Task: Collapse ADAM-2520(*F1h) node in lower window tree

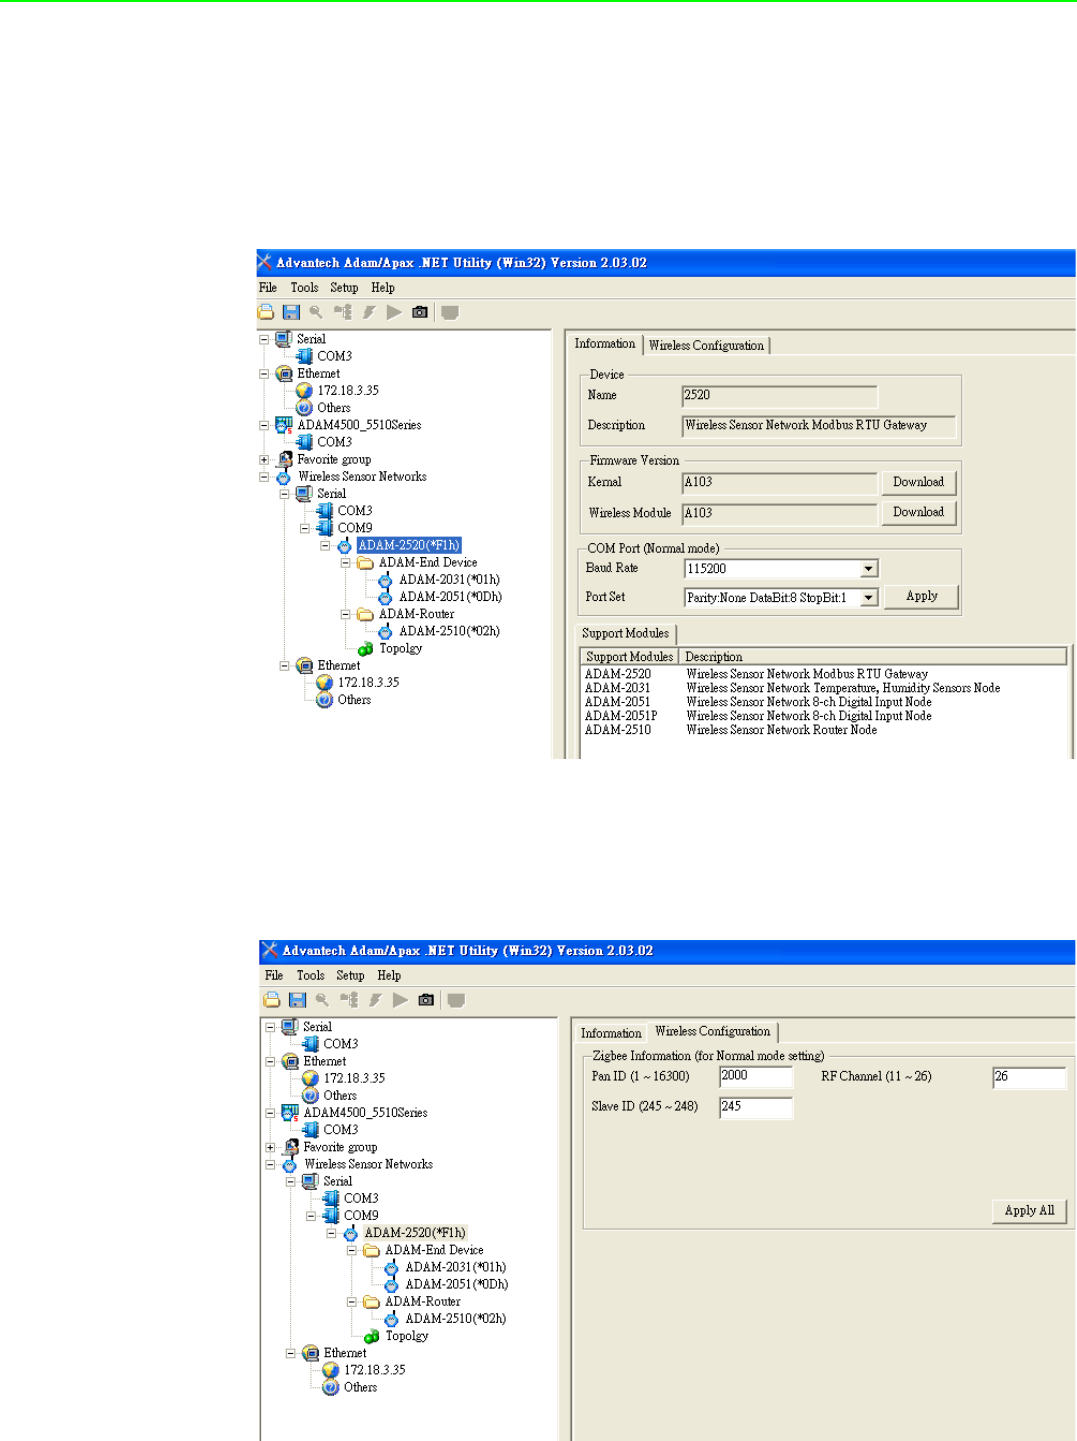Action: pos(331,1233)
